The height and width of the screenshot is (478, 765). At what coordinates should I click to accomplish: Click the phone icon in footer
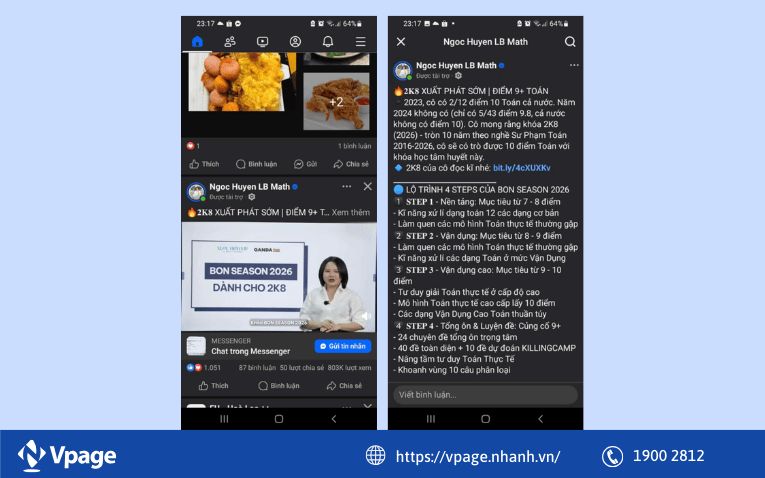pyautogui.click(x=612, y=457)
